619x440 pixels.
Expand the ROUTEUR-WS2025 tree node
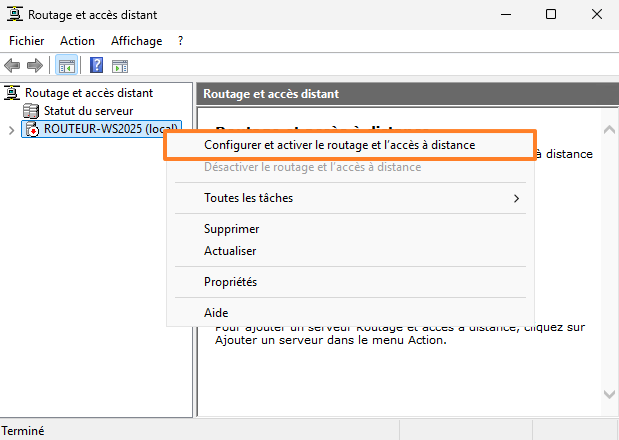[x=11, y=130]
